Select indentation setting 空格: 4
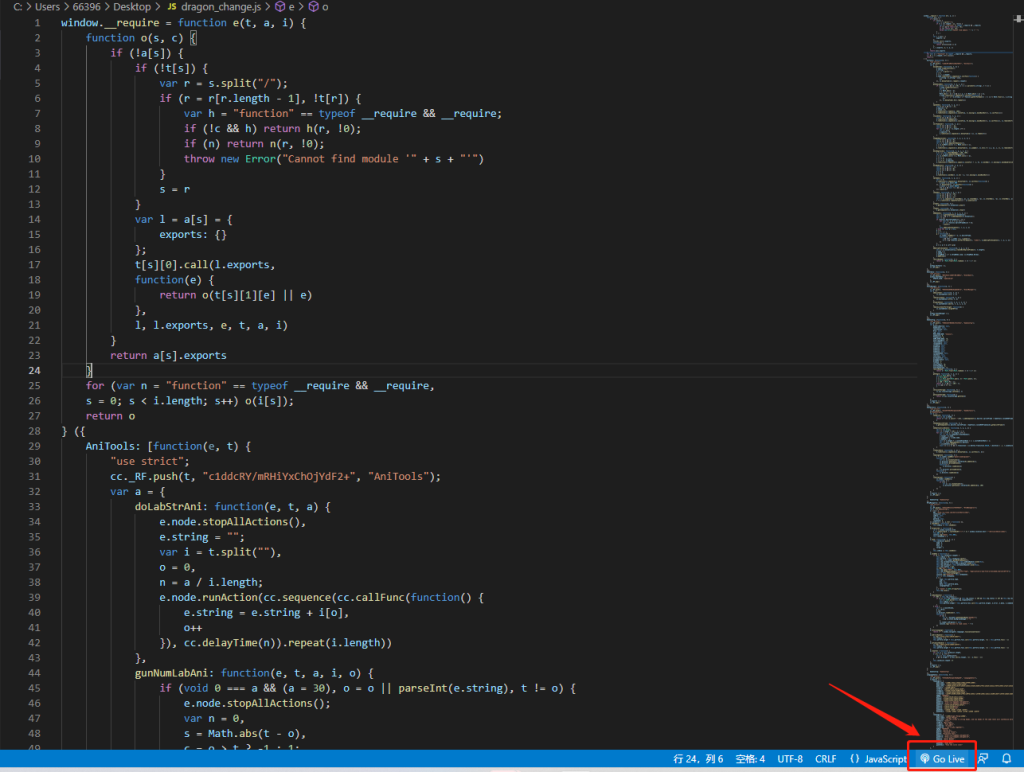1024x772 pixels. click(750, 758)
